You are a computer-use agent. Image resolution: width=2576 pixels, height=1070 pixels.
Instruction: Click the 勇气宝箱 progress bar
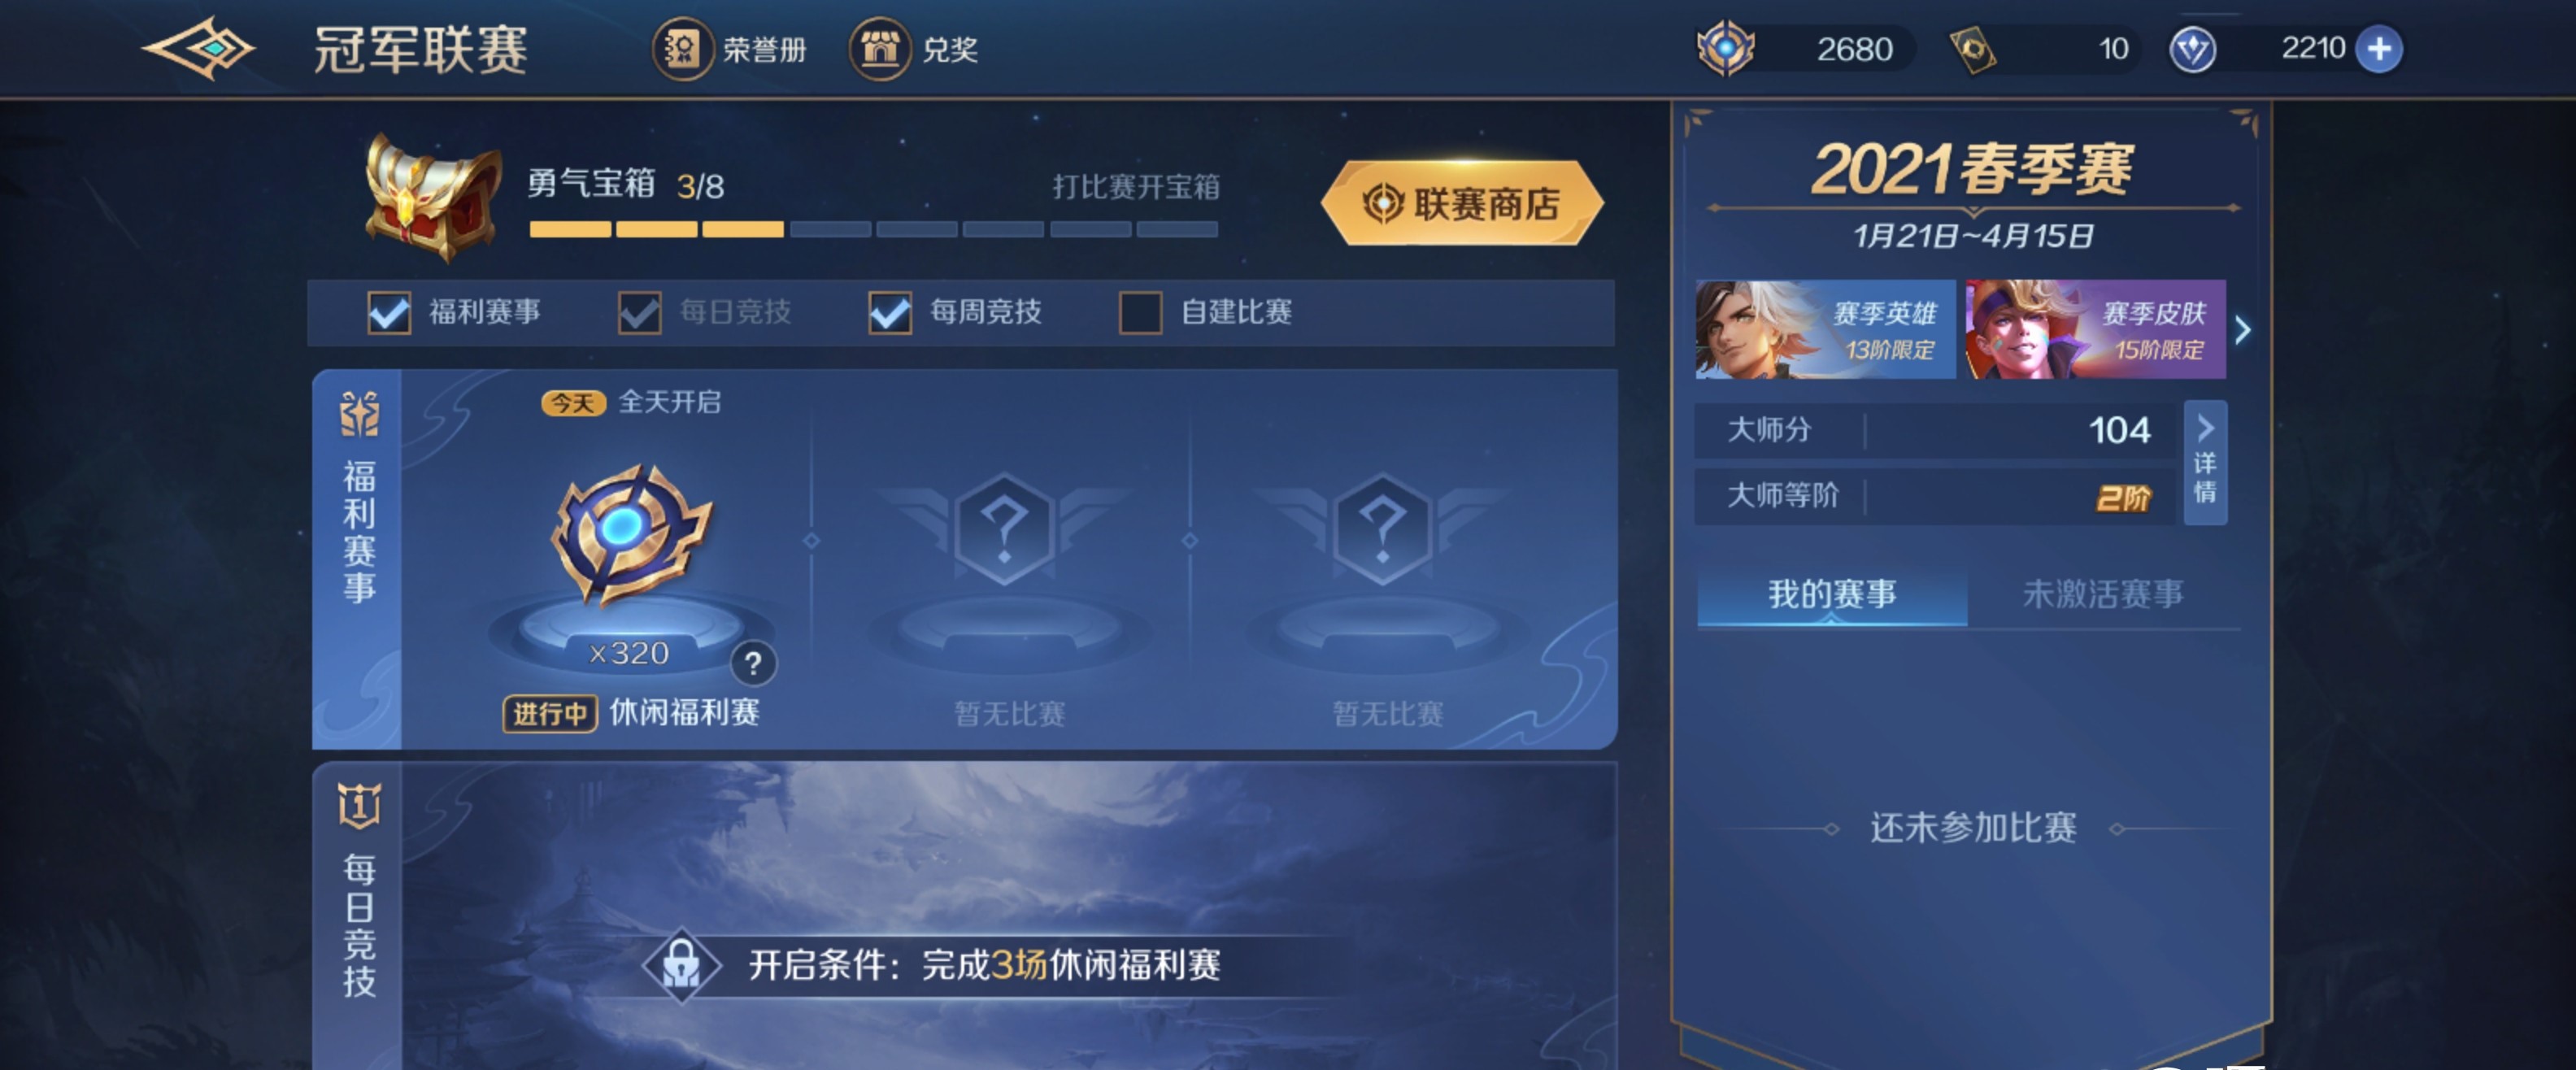pyautogui.click(x=873, y=229)
